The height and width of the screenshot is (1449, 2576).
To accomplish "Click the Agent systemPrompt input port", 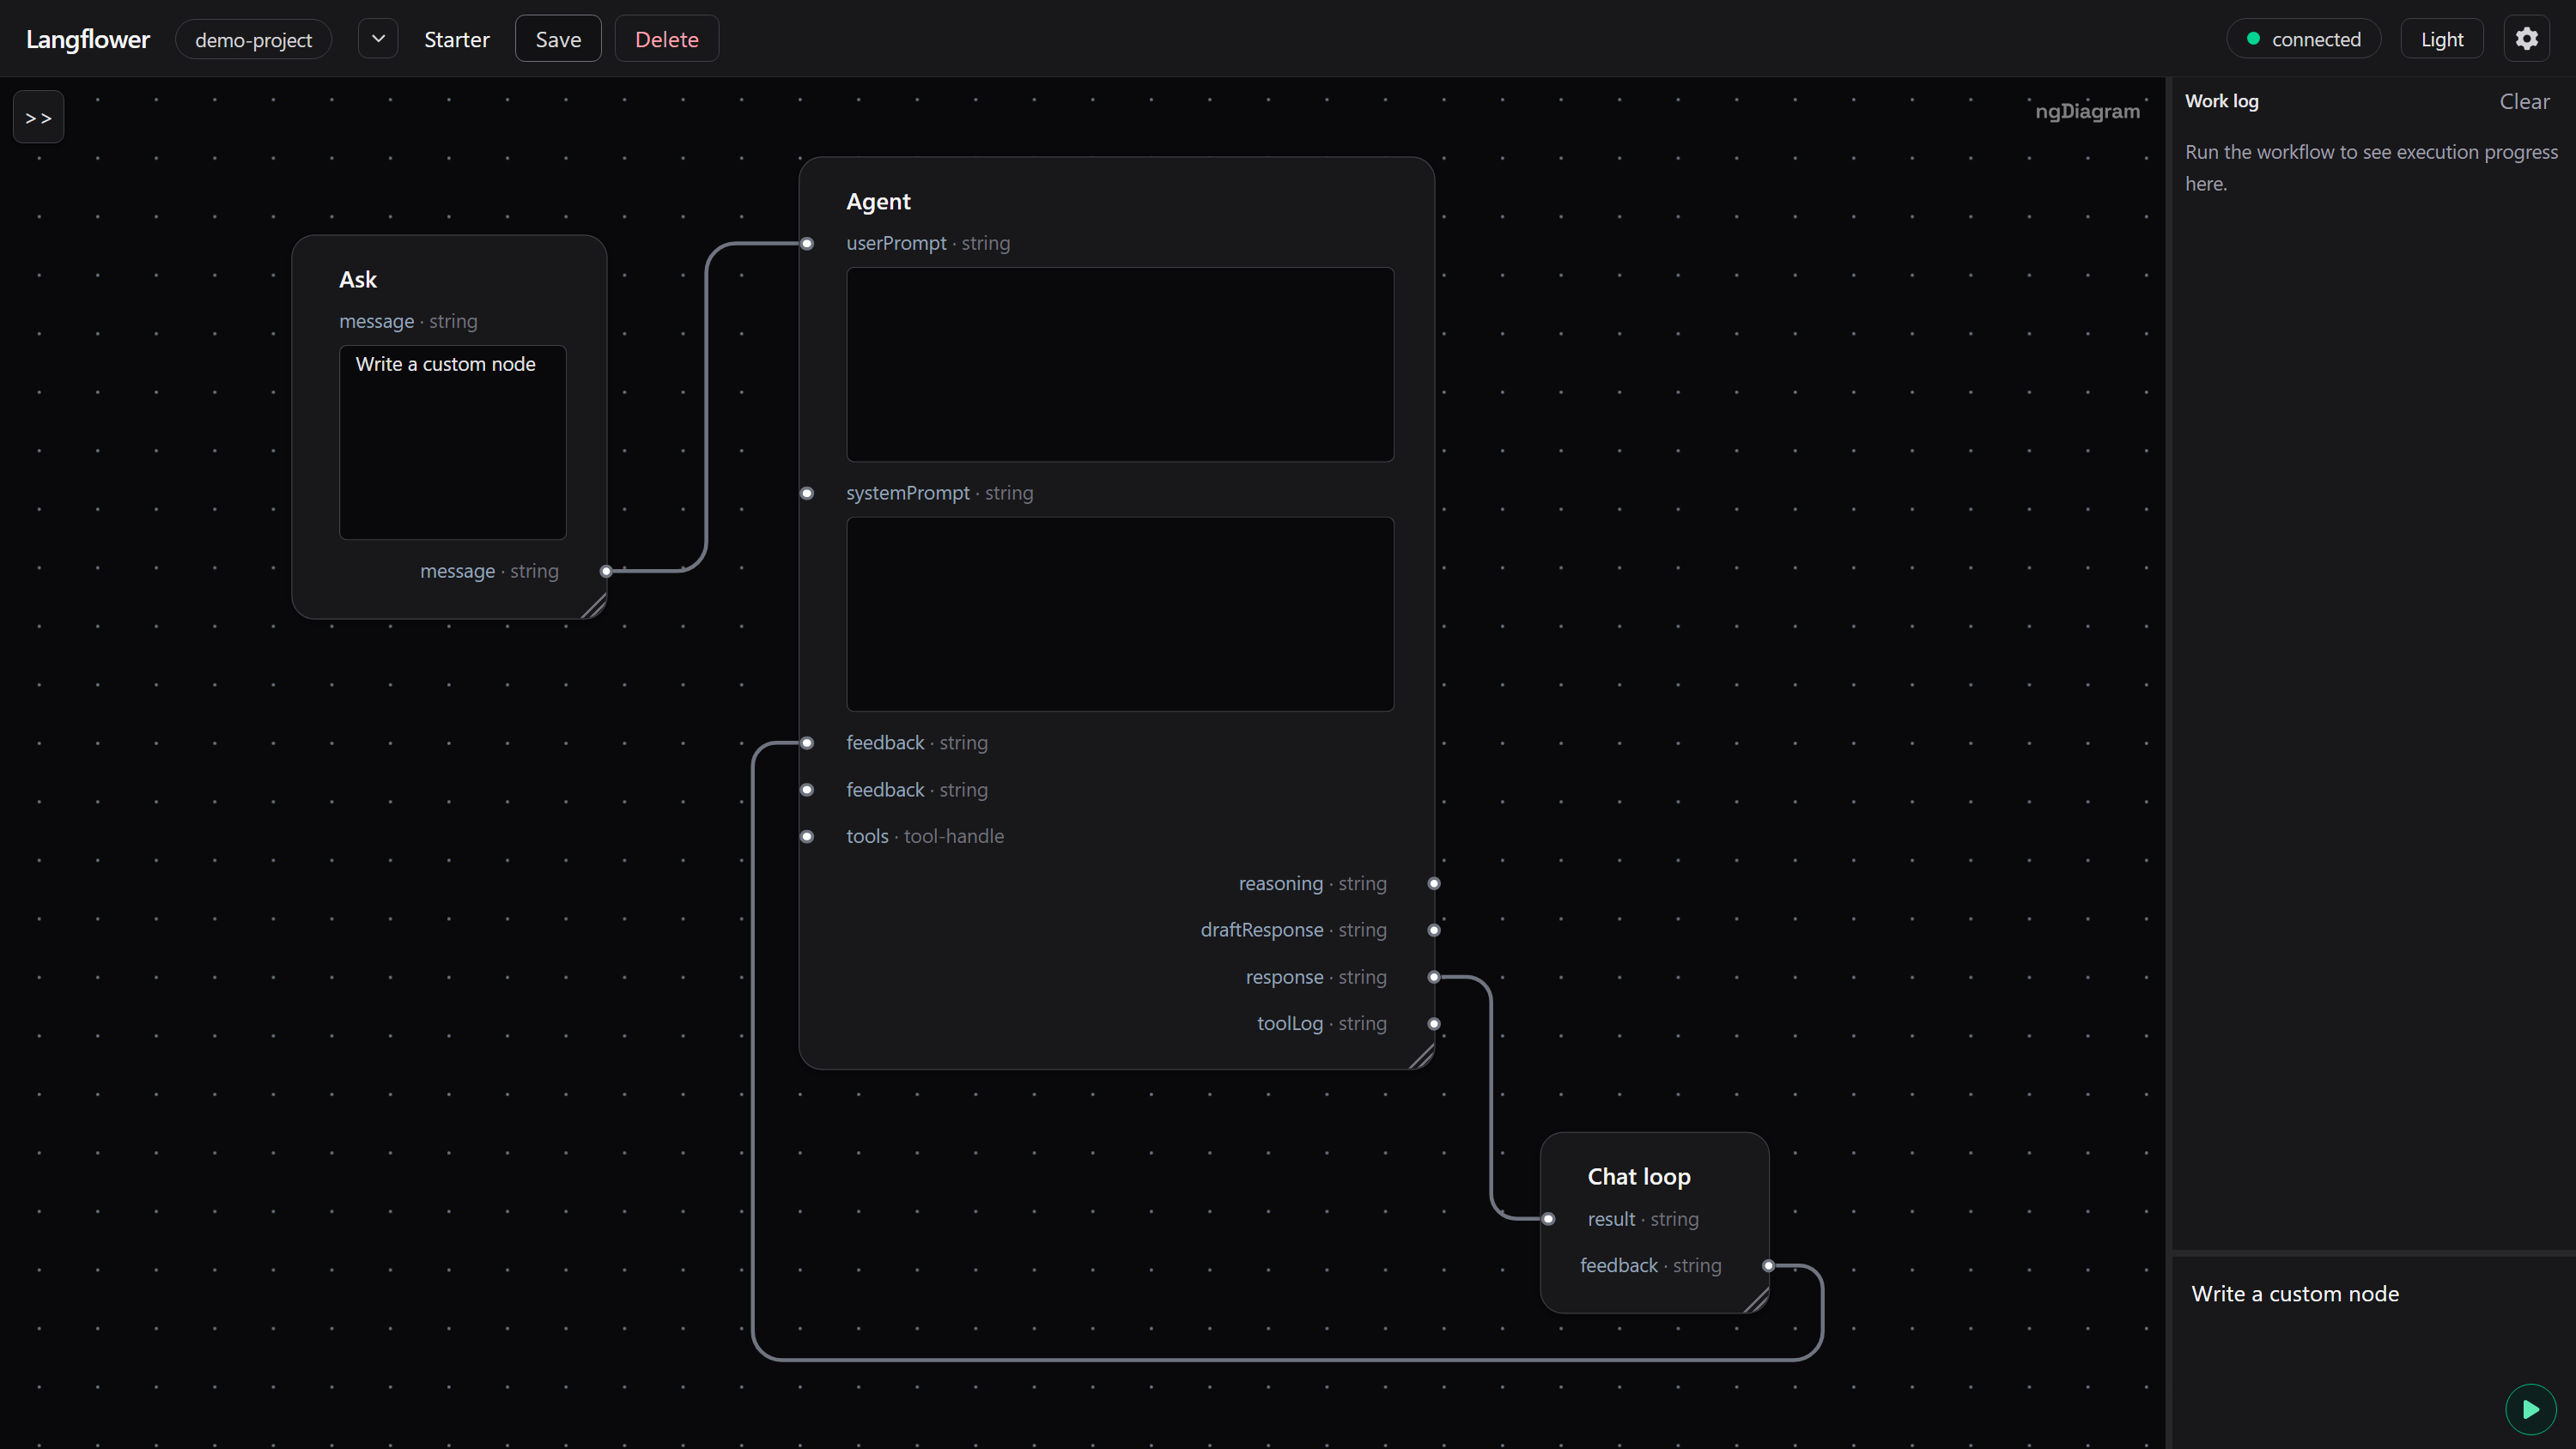I will pos(807,493).
